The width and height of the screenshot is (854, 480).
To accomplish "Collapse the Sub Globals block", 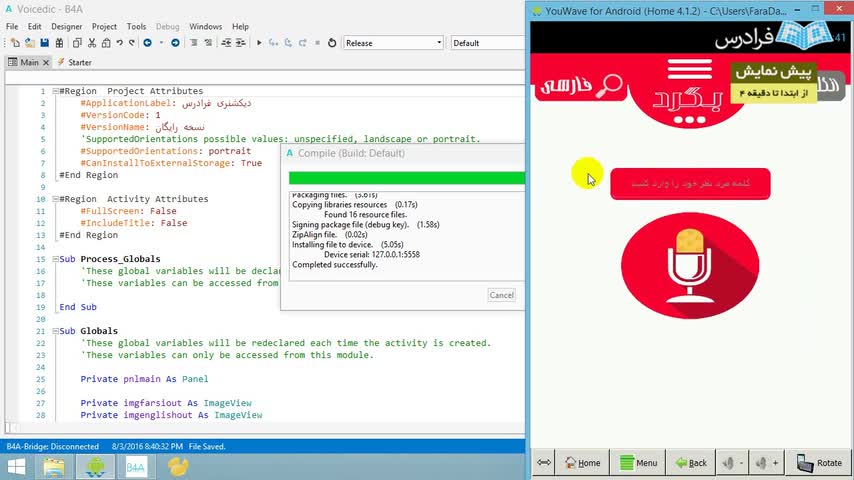I will [55, 331].
